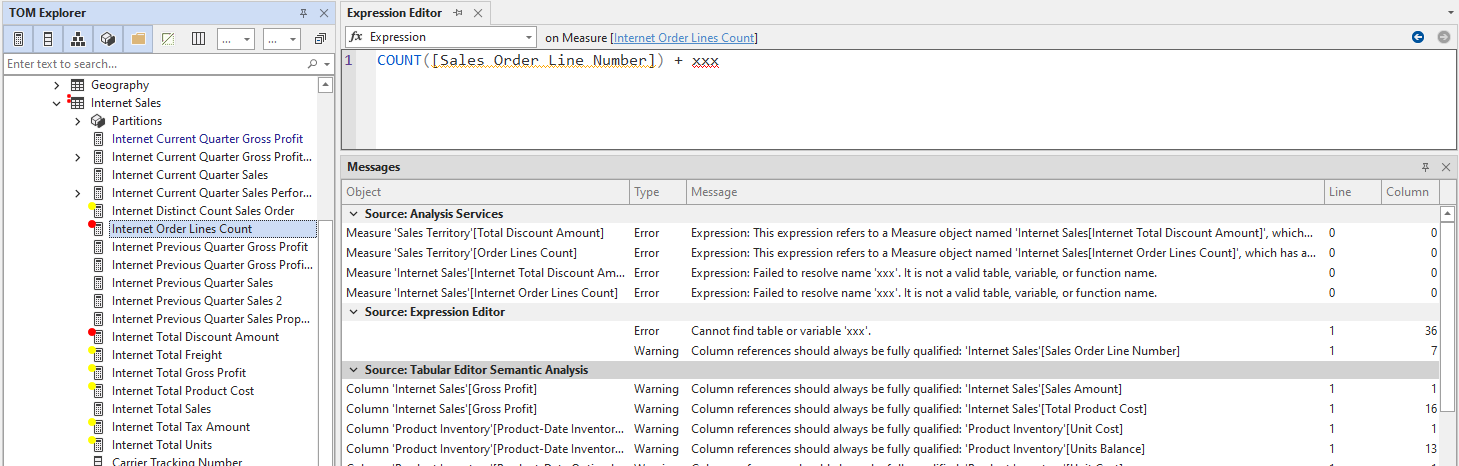1459x466 pixels.
Task: Click the Show Partitions cube icon
Action: [x=108, y=39]
